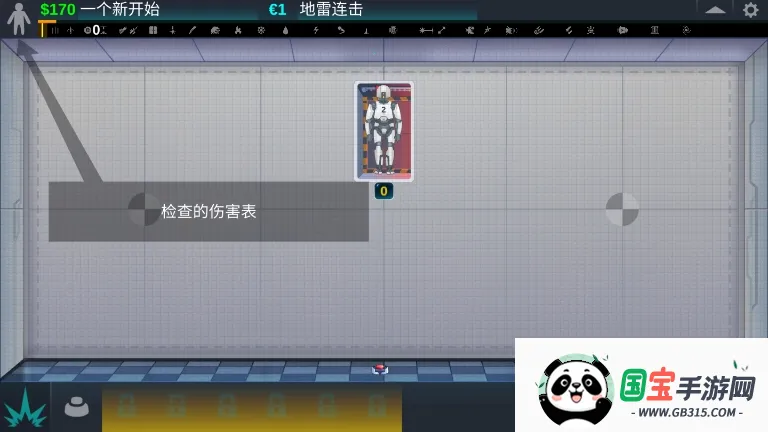Viewport: 768px width, 432px height.
Task: Click the right crosshair target marker
Action: [622, 210]
